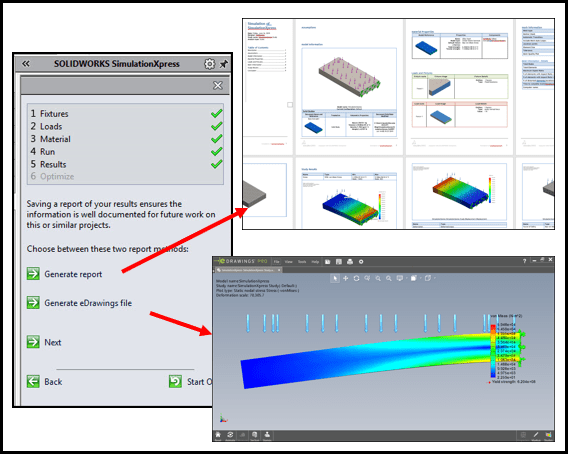Expand the perspective box dropdown arrow
This screenshot has width=568, height=454.
pyautogui.click(x=434, y=278)
